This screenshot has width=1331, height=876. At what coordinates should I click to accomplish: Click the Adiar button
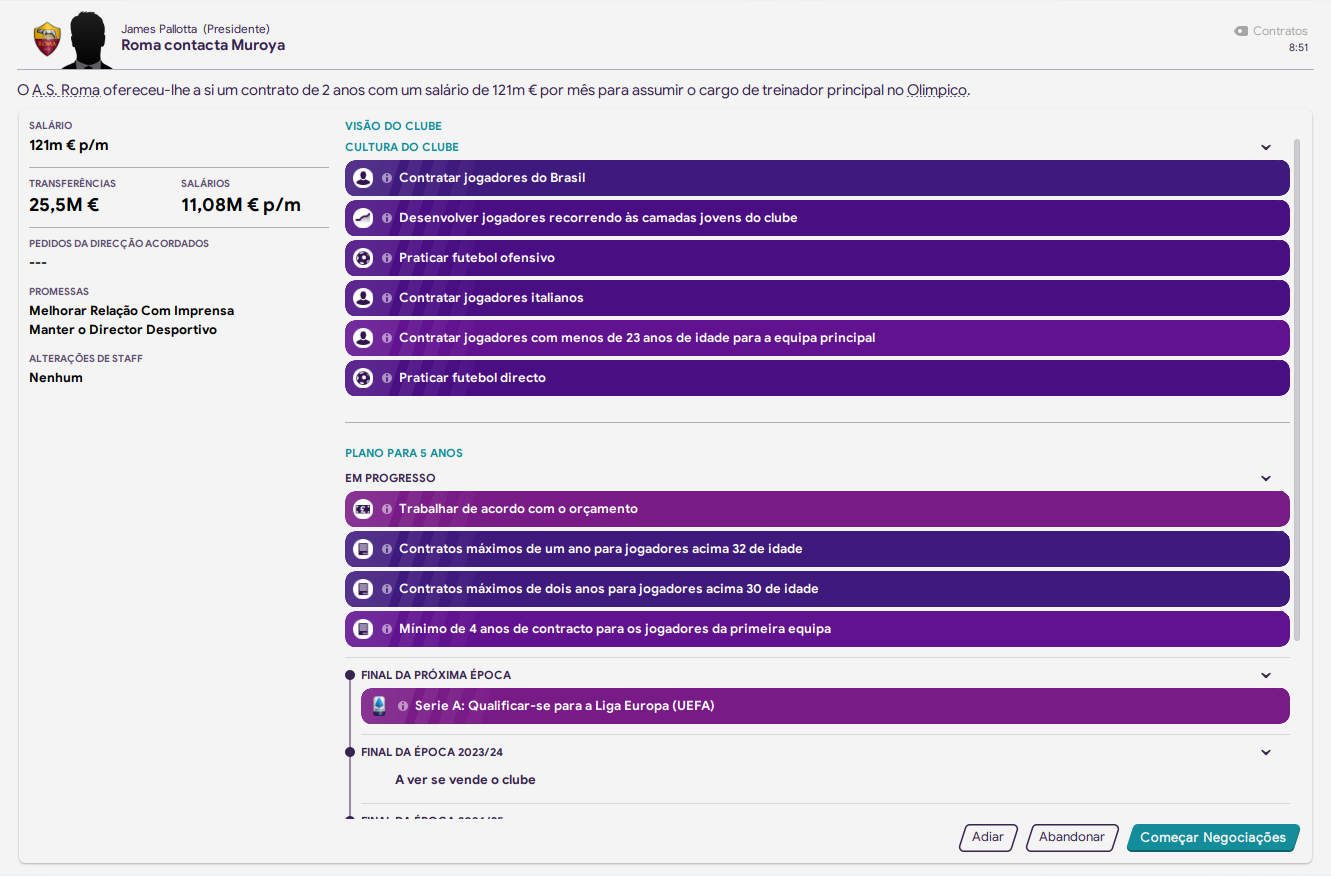[x=988, y=838]
